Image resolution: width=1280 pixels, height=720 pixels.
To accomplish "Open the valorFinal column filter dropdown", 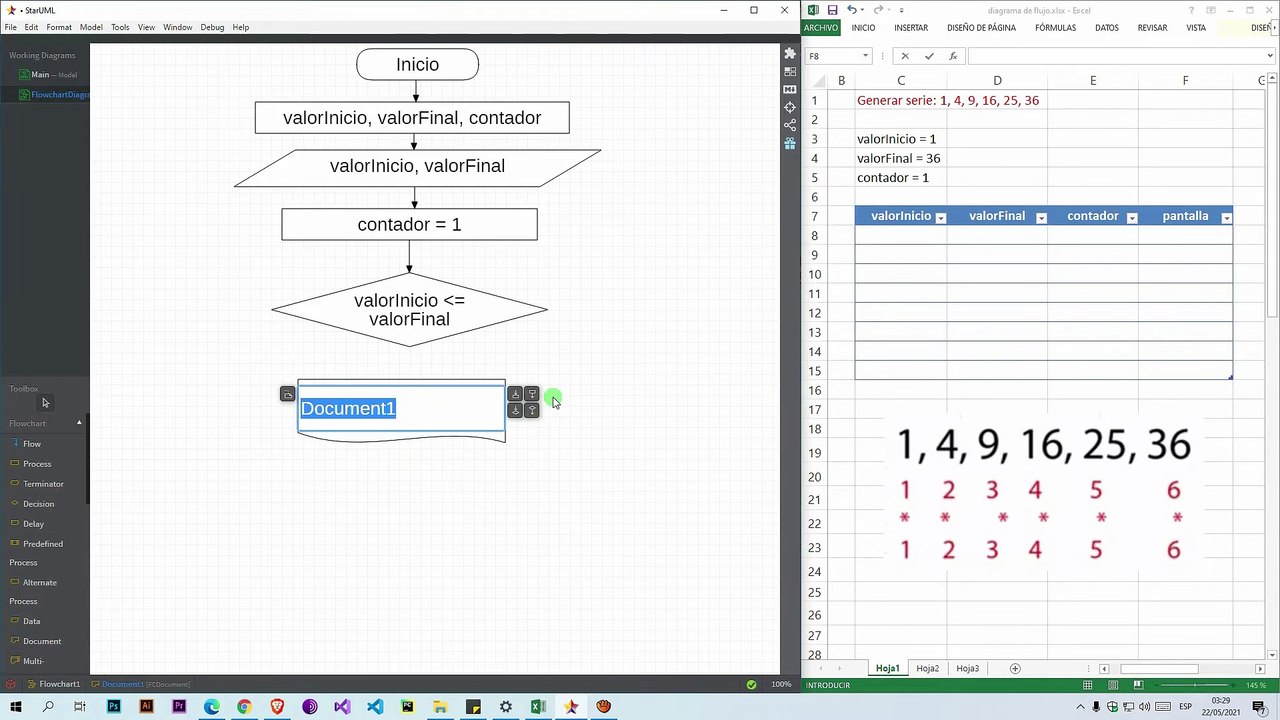I will coord(1041,217).
